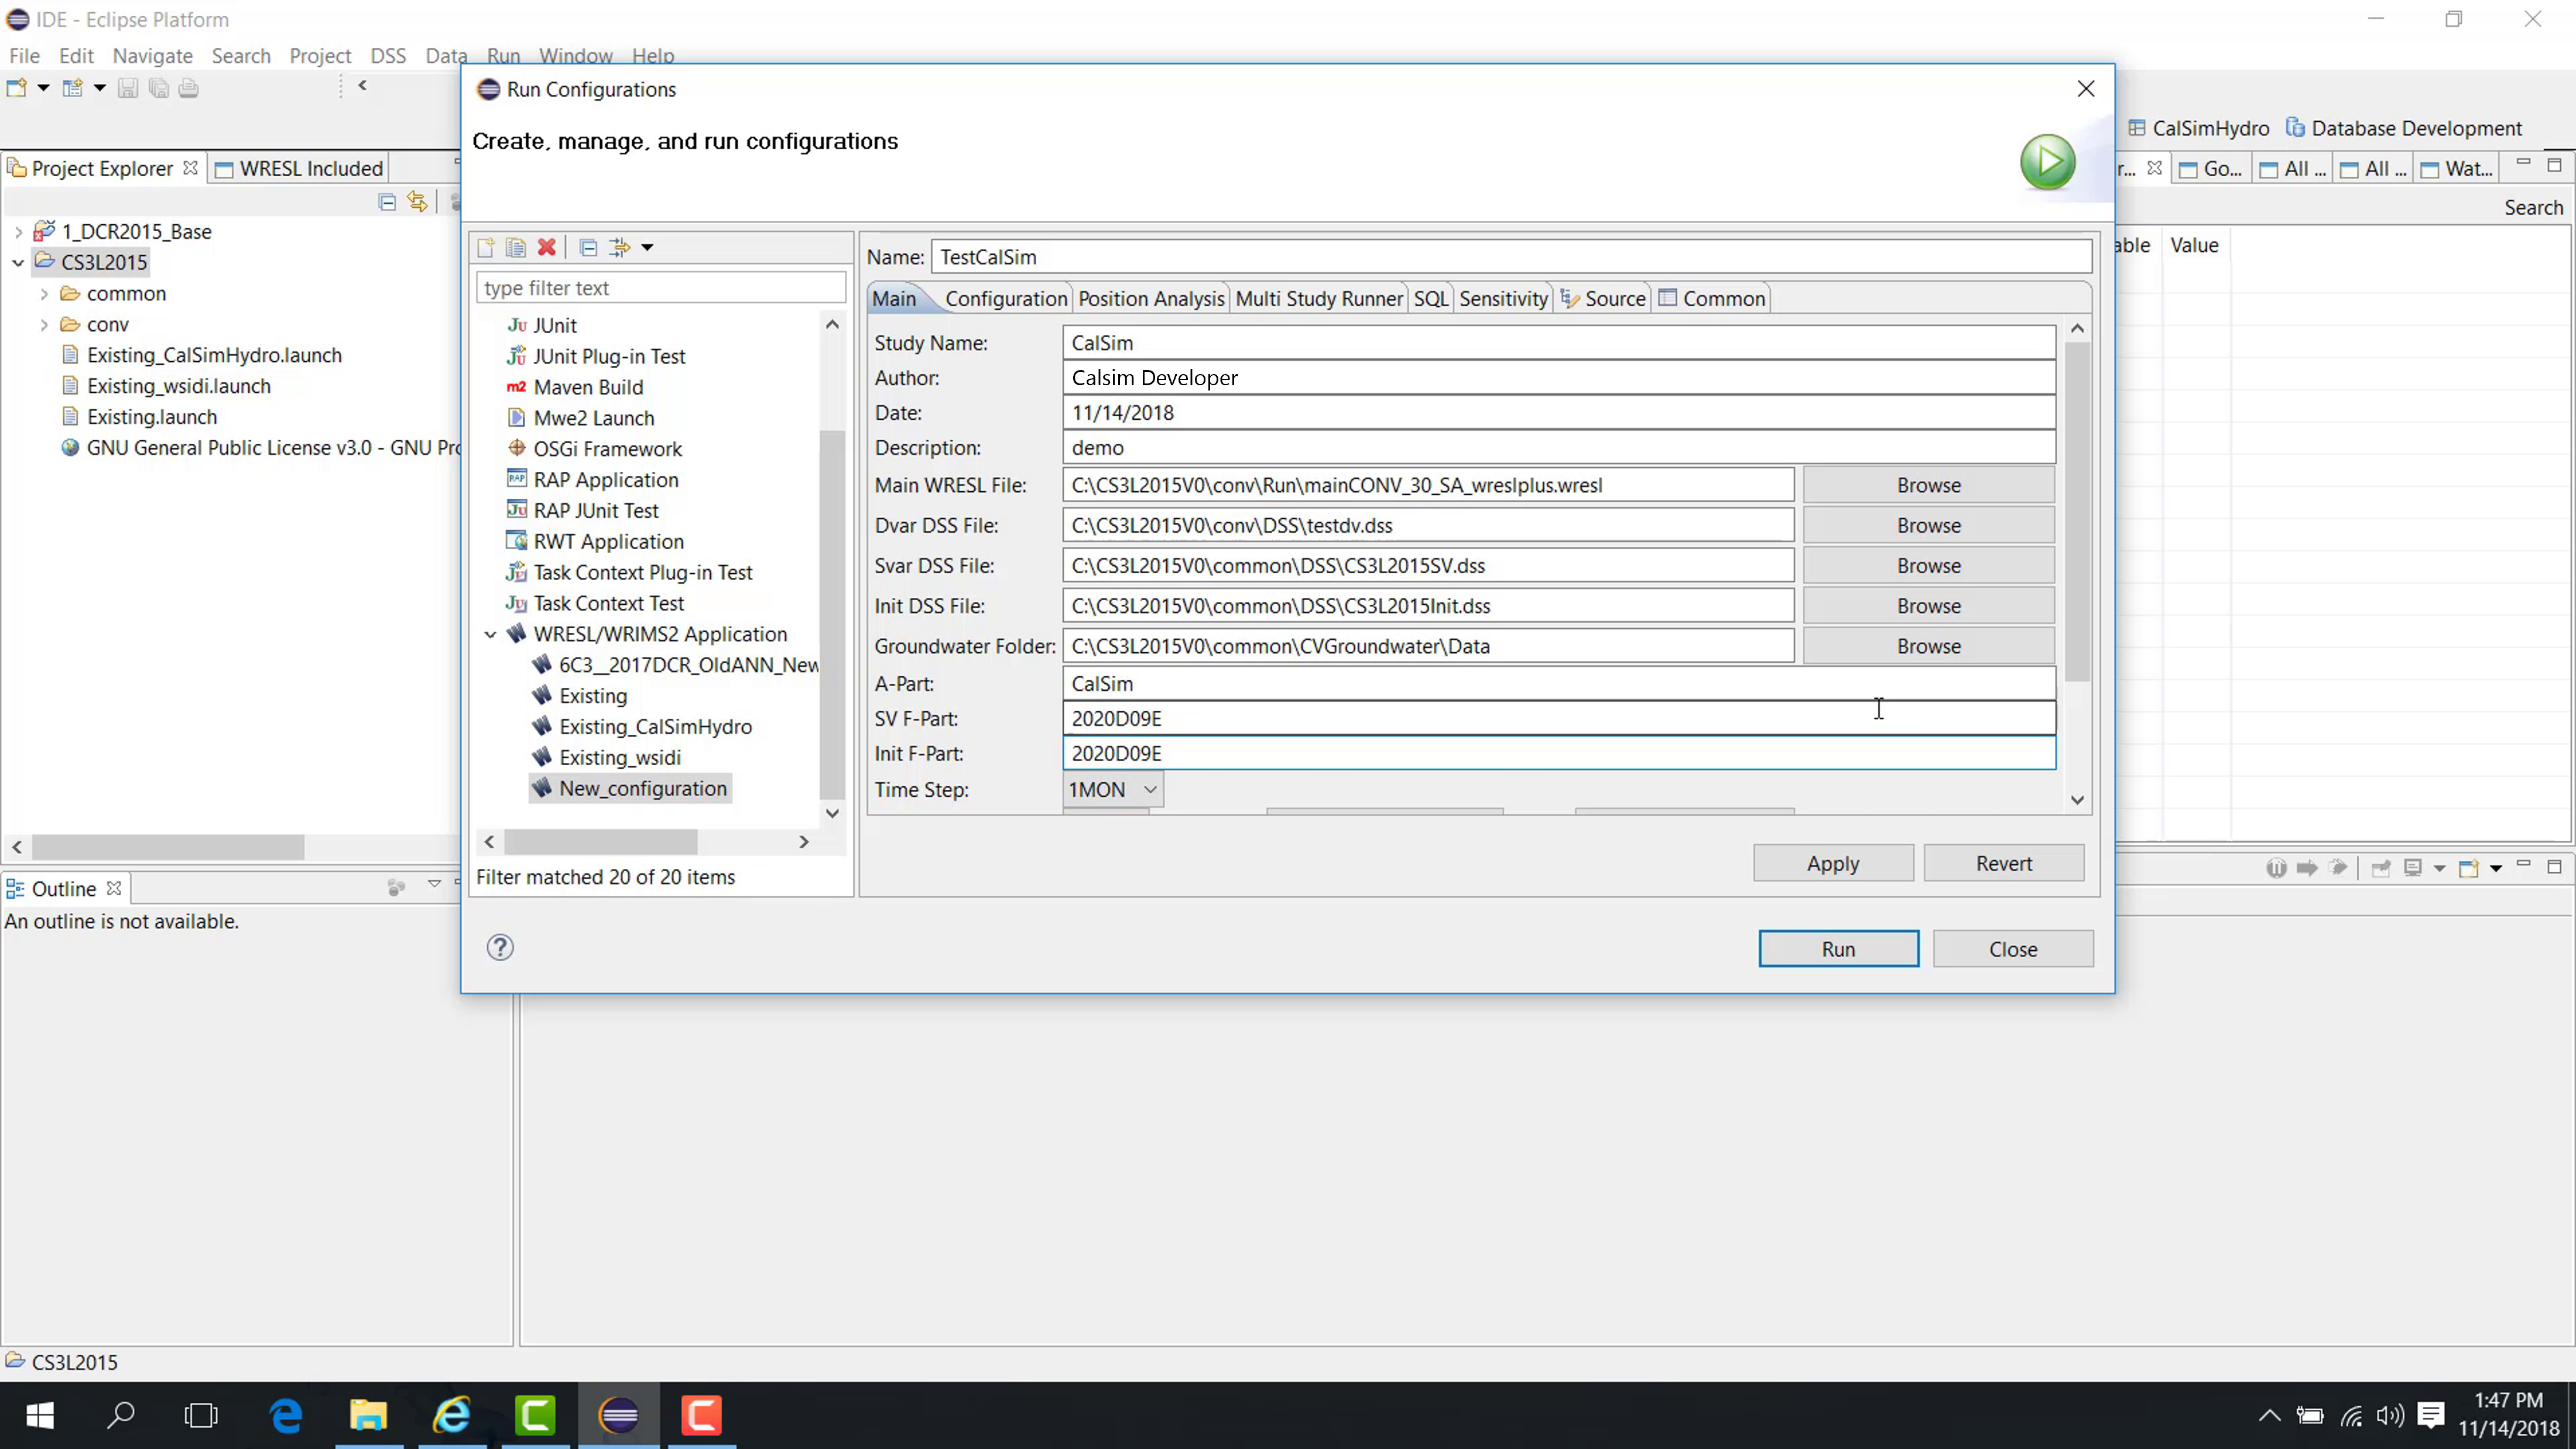
Task: Open Windows Start menu
Action: pos(40,1415)
